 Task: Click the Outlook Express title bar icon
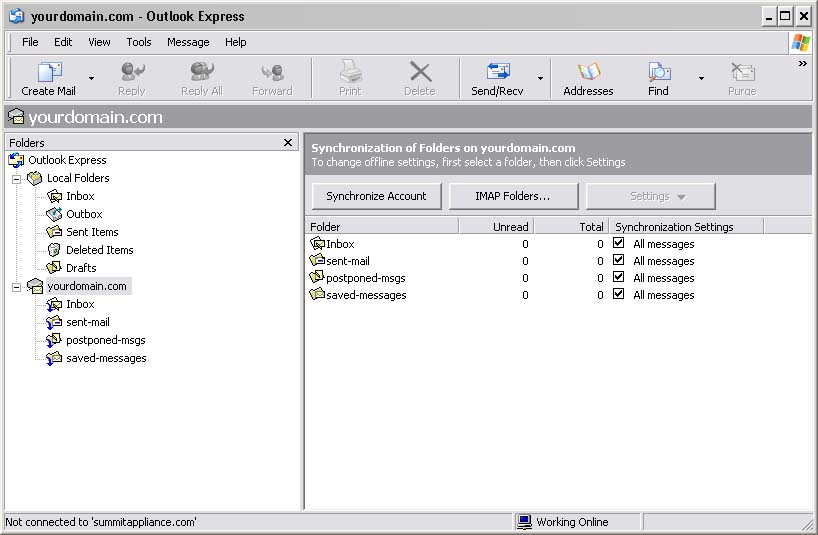coord(16,16)
